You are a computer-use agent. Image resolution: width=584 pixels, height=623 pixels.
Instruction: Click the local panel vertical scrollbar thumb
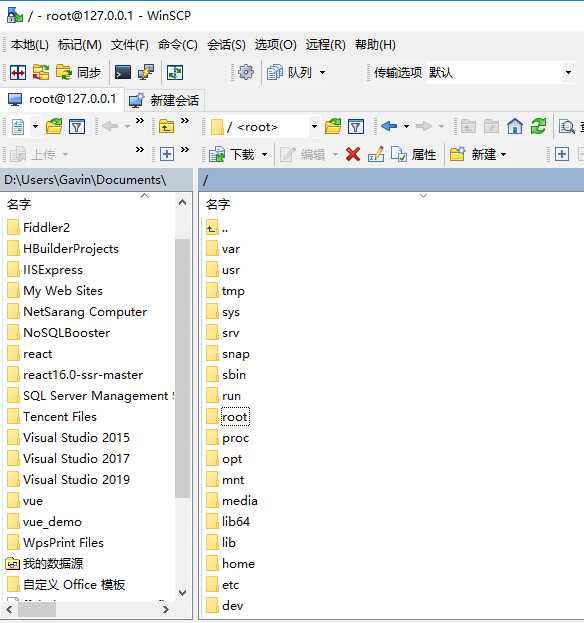[x=182, y=368]
